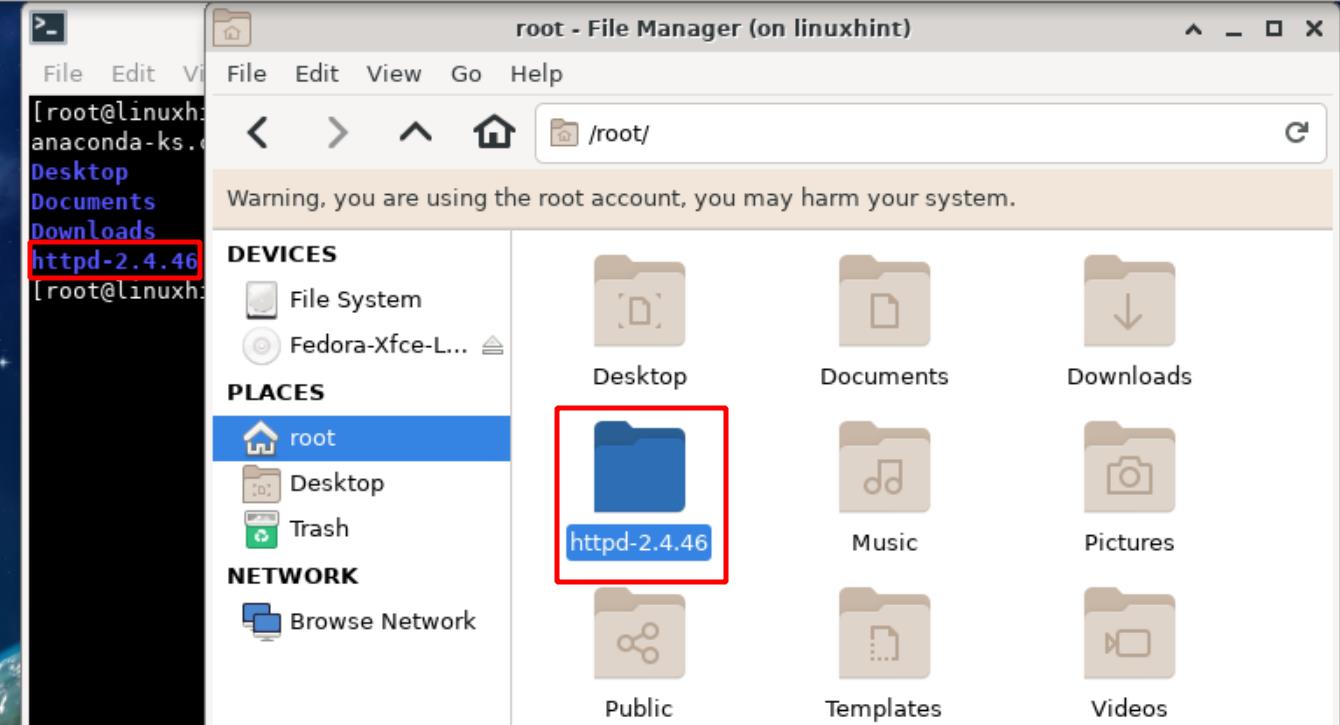Eject the Fedora-Xfce-L... disc

click(493, 346)
